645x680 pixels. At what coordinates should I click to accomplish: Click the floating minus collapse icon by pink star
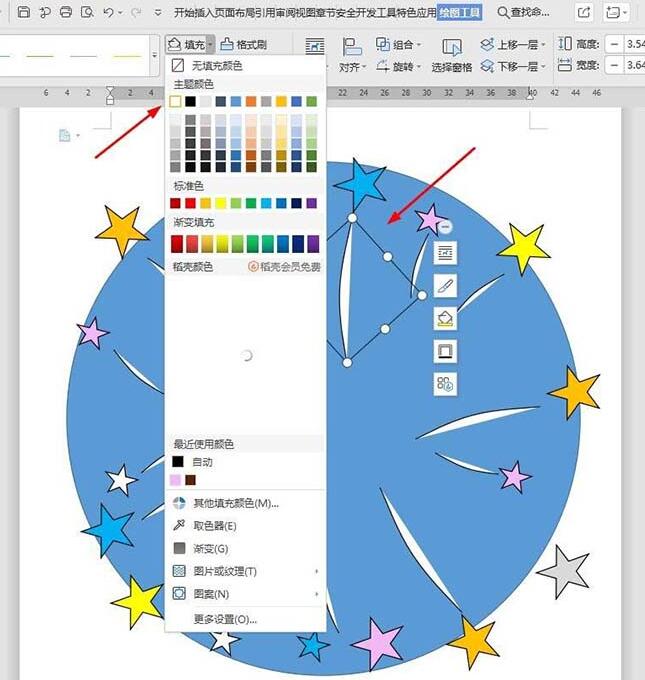[x=445, y=226]
